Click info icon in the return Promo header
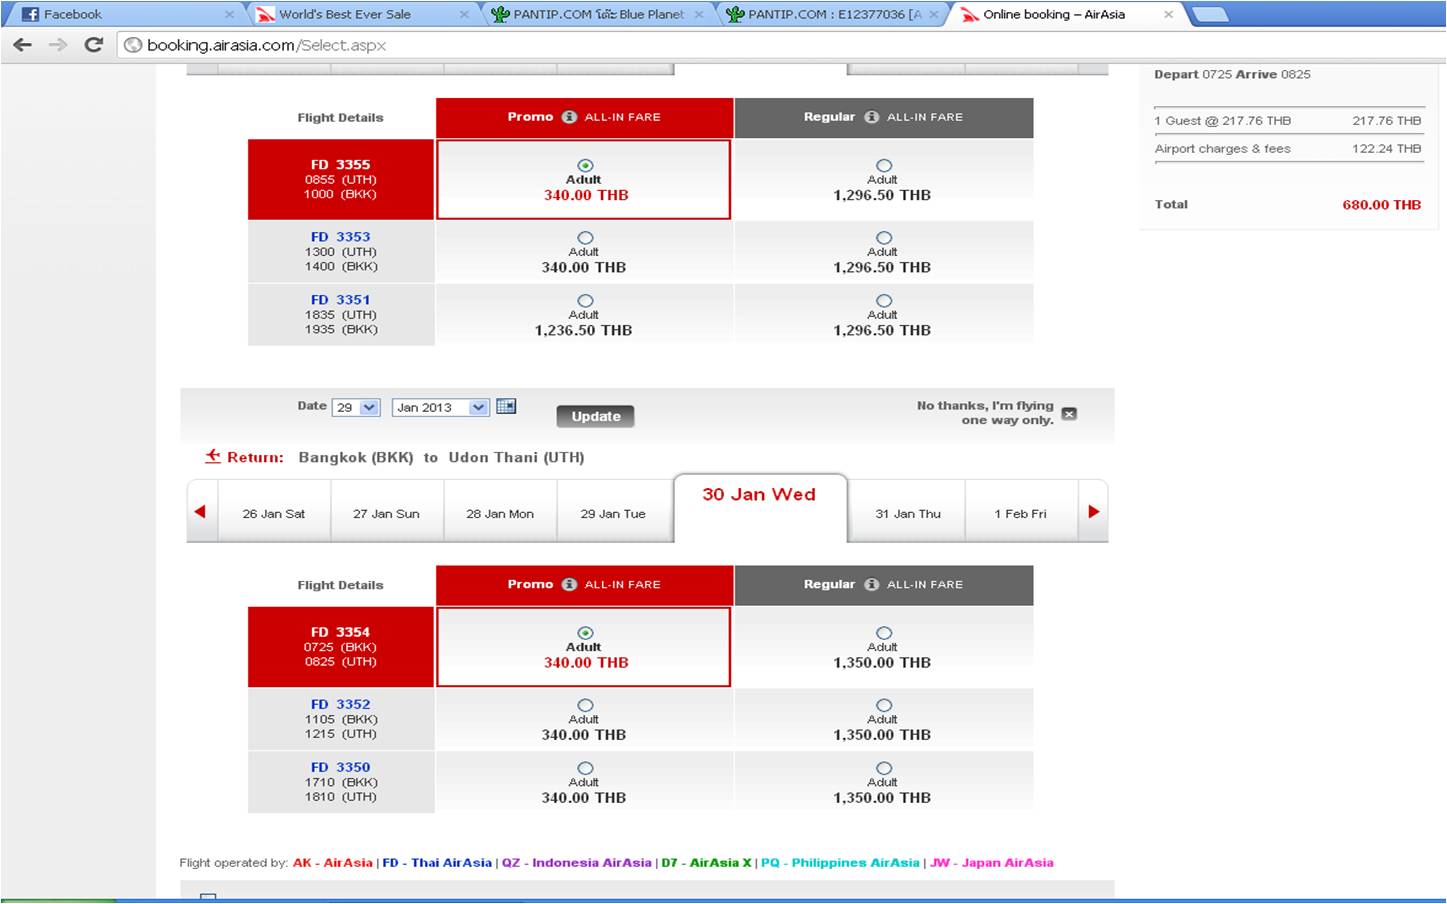The image size is (1447, 904). click(569, 584)
